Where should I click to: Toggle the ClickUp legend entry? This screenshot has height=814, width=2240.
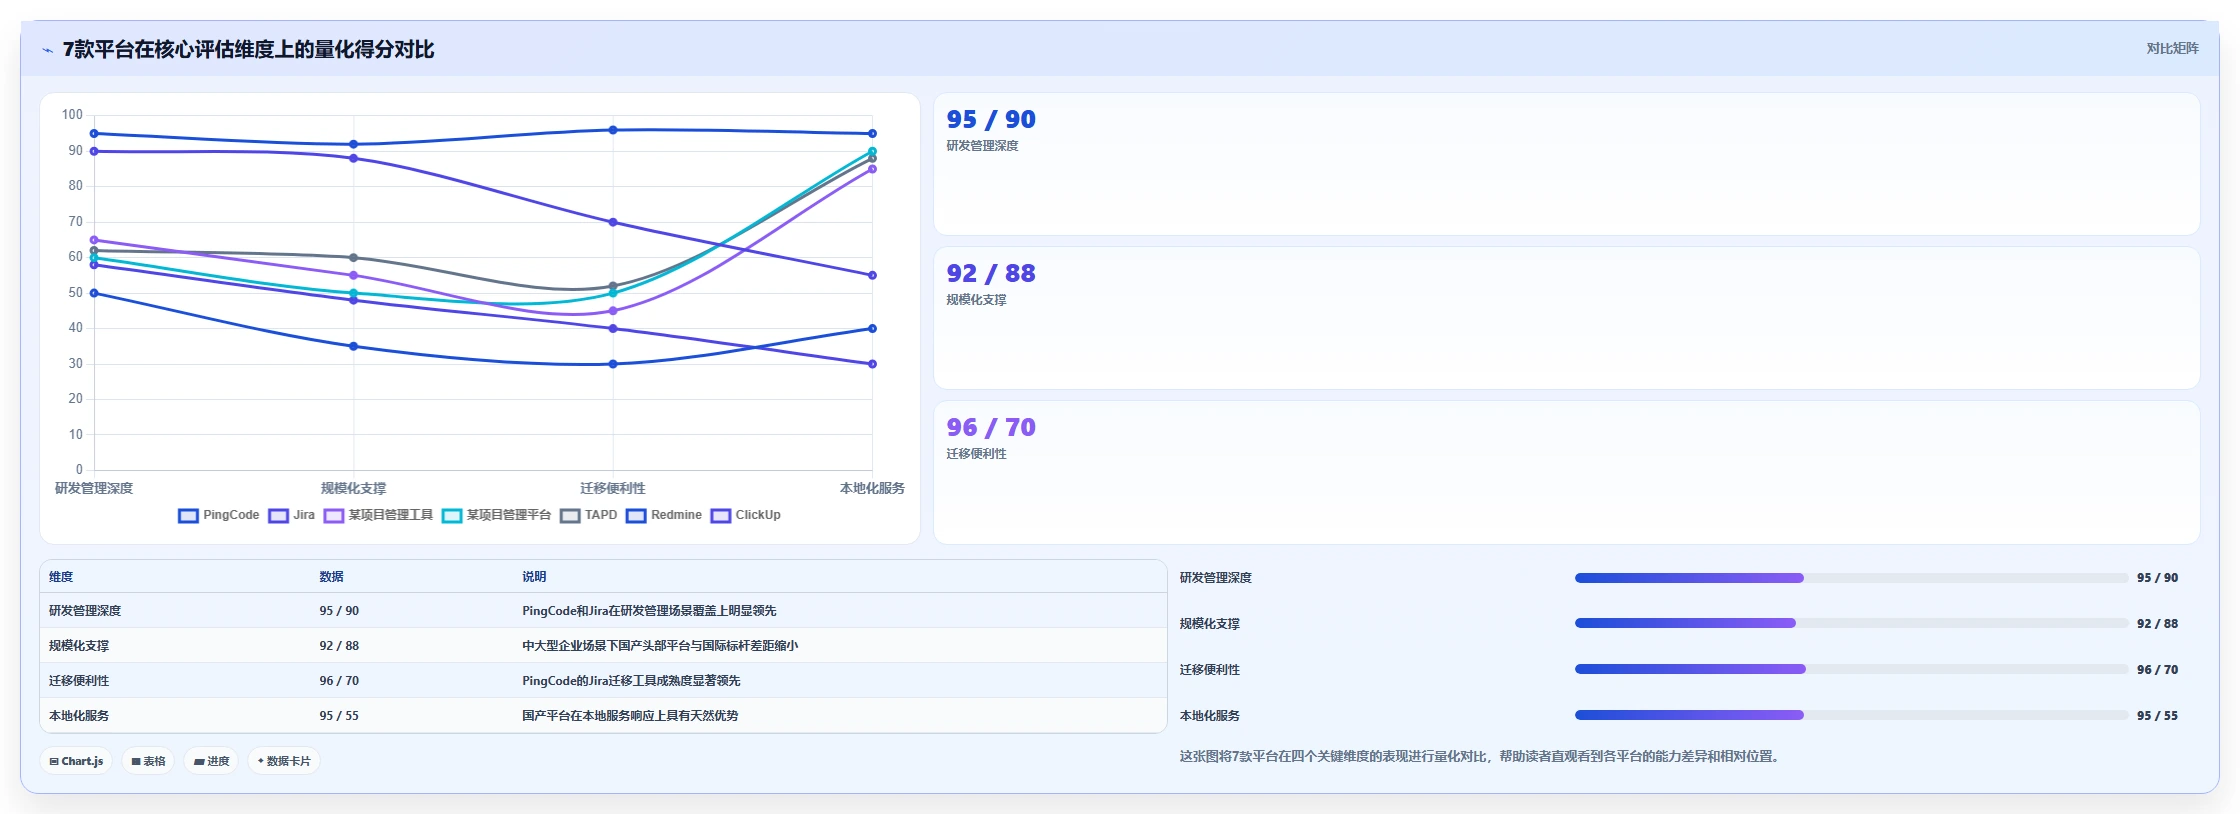tap(745, 515)
